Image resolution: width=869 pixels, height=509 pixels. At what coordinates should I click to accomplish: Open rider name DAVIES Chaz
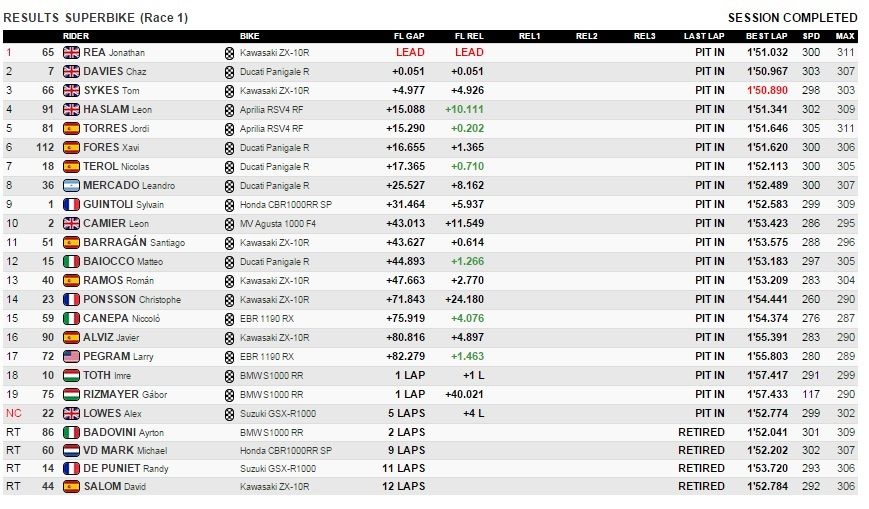115,72
